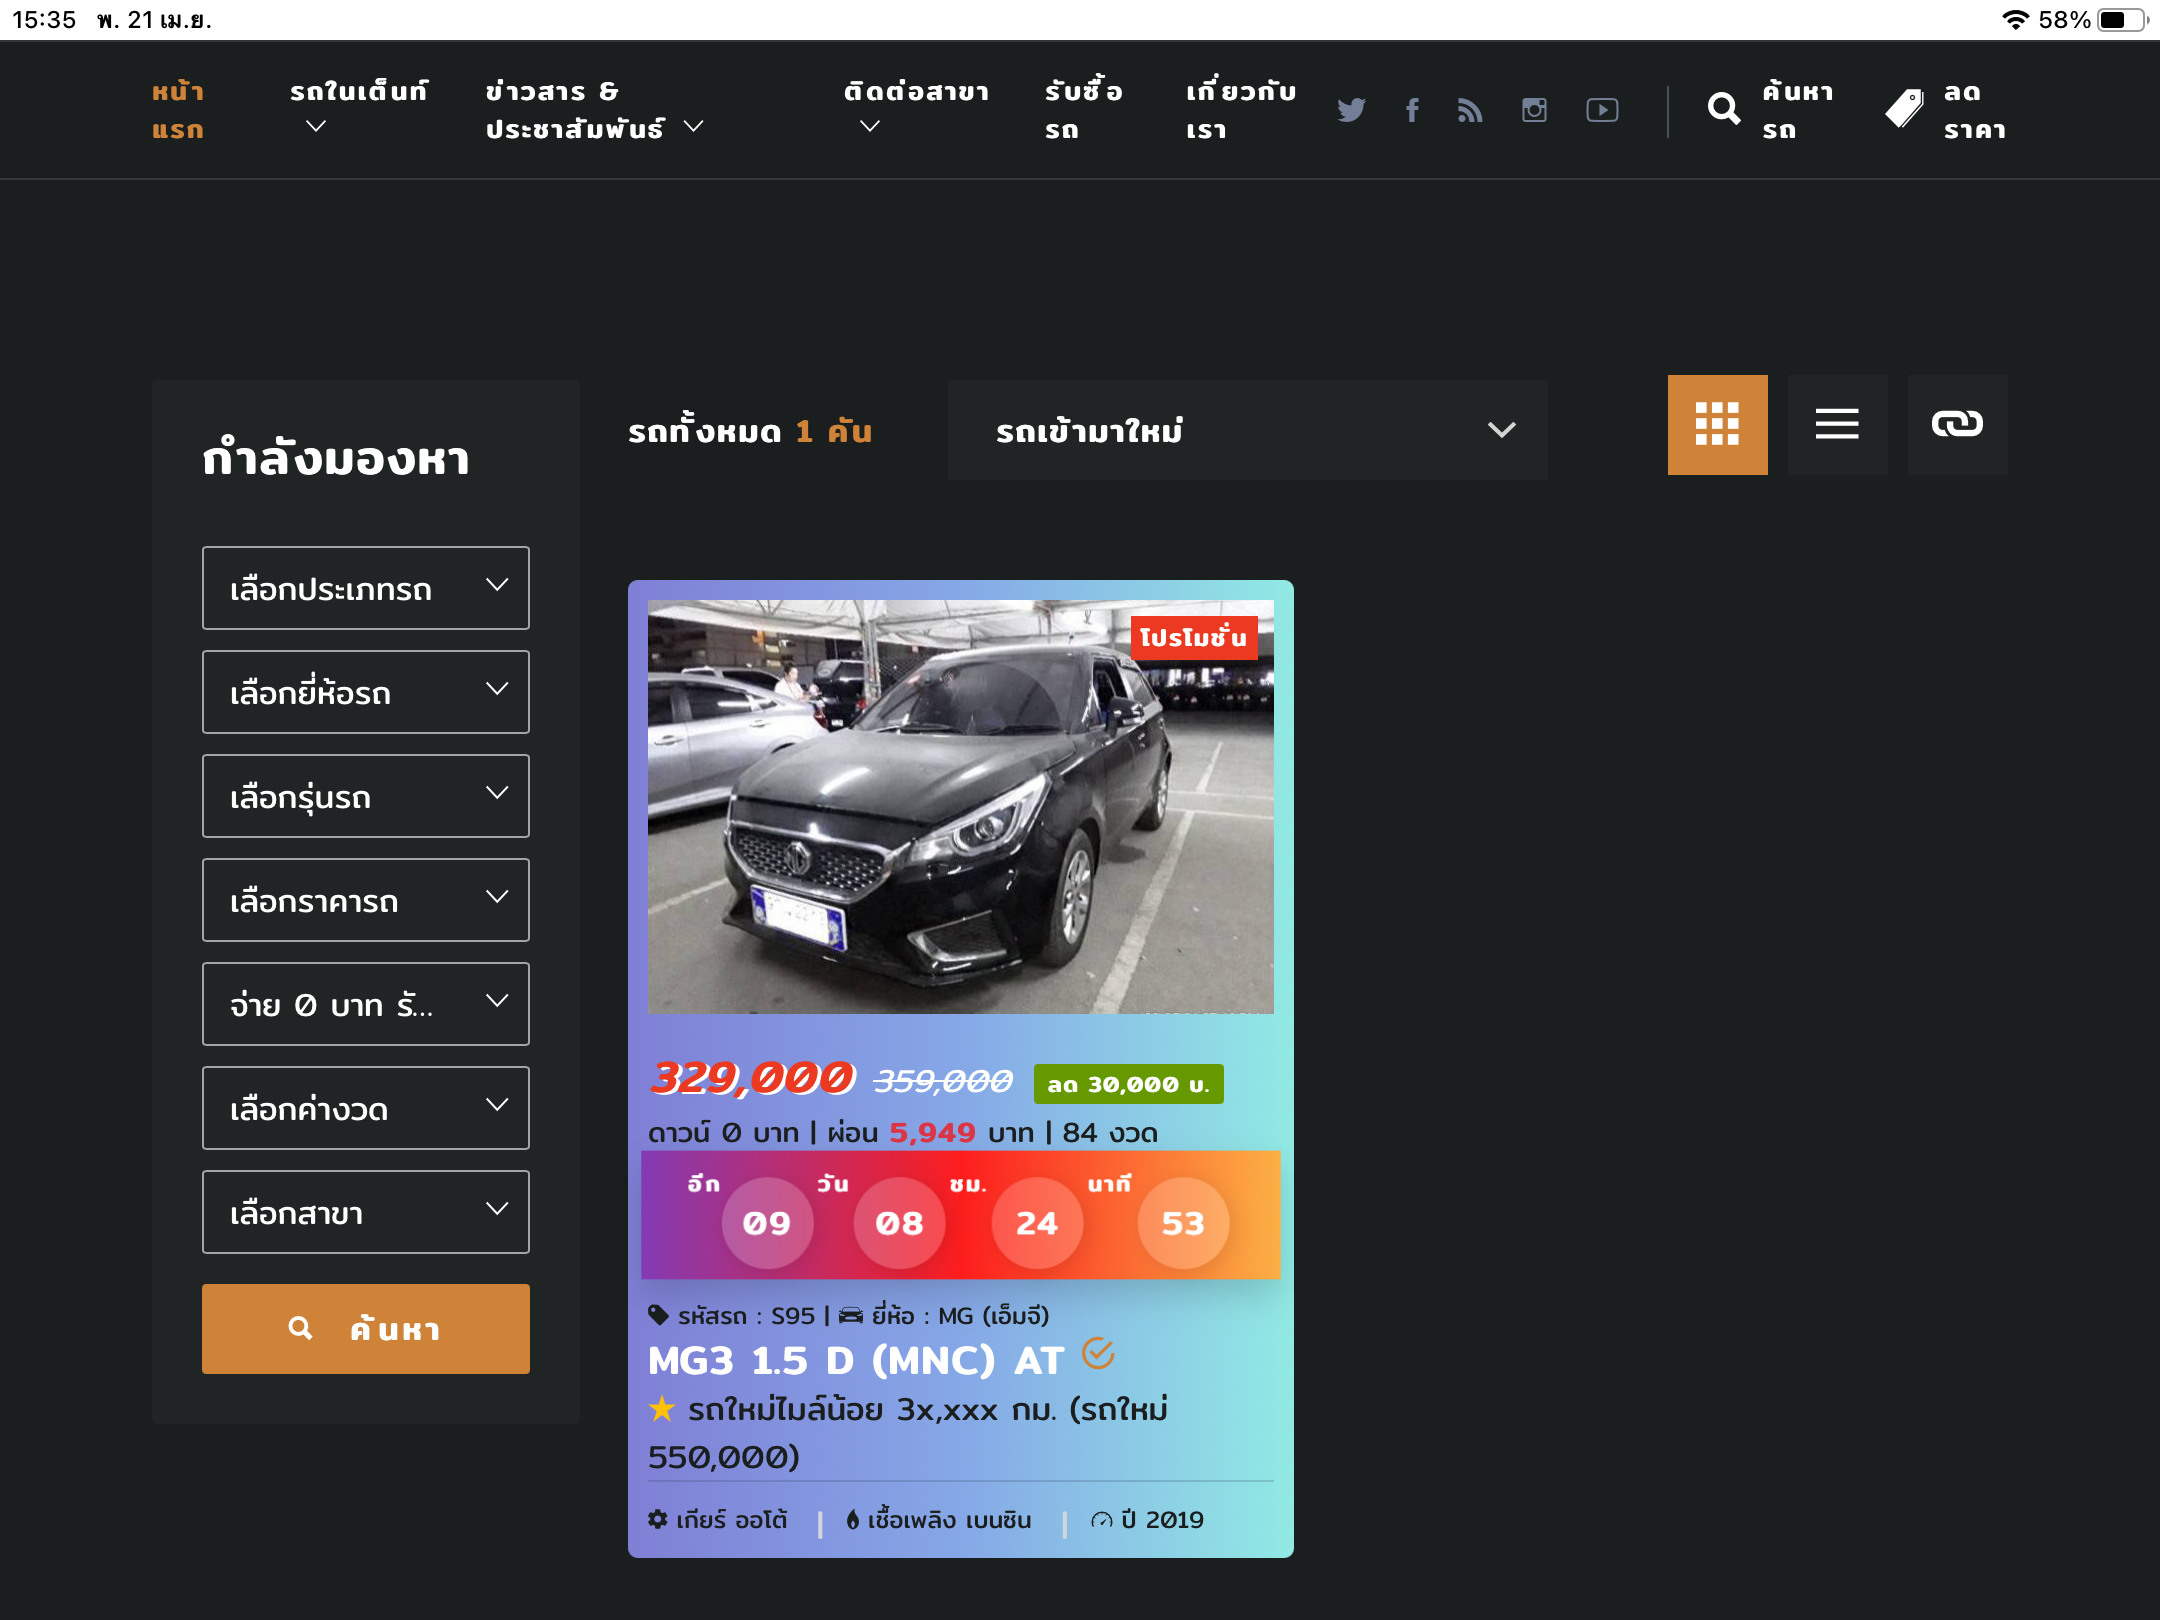This screenshot has height=1620, width=2160.
Task: Open the MG3 1.5 D (MNC) AT listing
Action: pyautogui.click(x=855, y=1361)
